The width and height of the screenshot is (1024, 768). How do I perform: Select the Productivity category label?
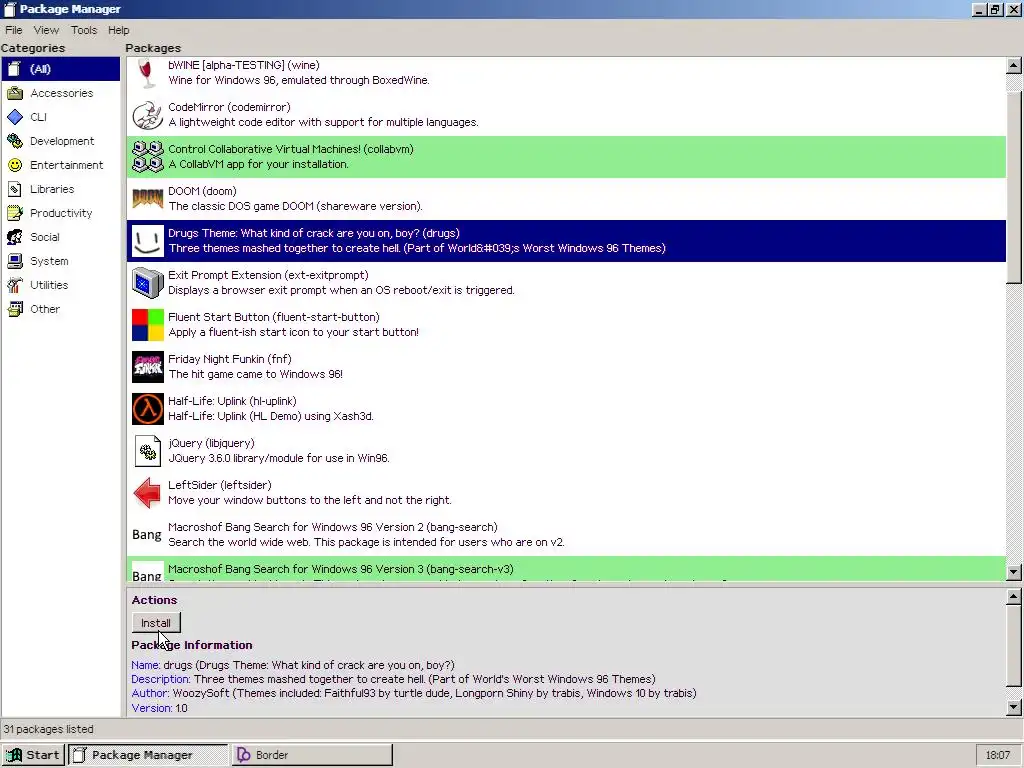coord(61,213)
